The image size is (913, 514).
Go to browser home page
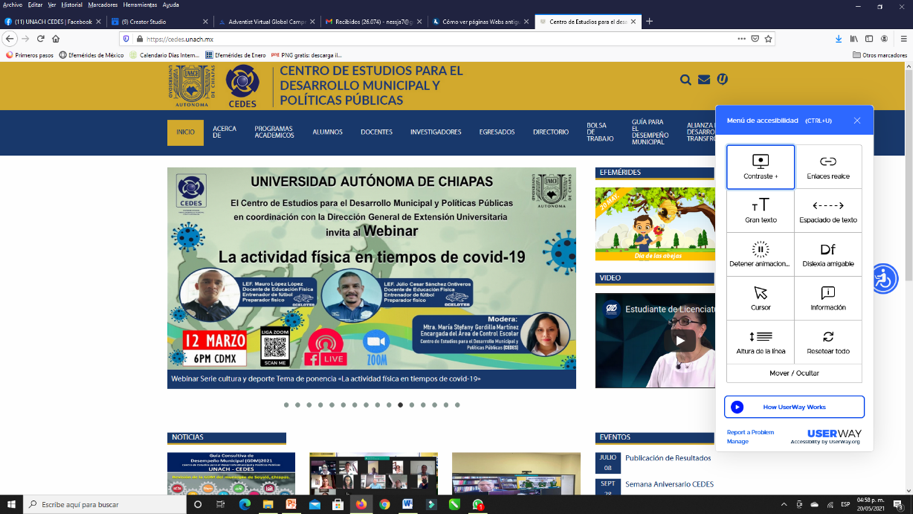pyautogui.click(x=56, y=39)
